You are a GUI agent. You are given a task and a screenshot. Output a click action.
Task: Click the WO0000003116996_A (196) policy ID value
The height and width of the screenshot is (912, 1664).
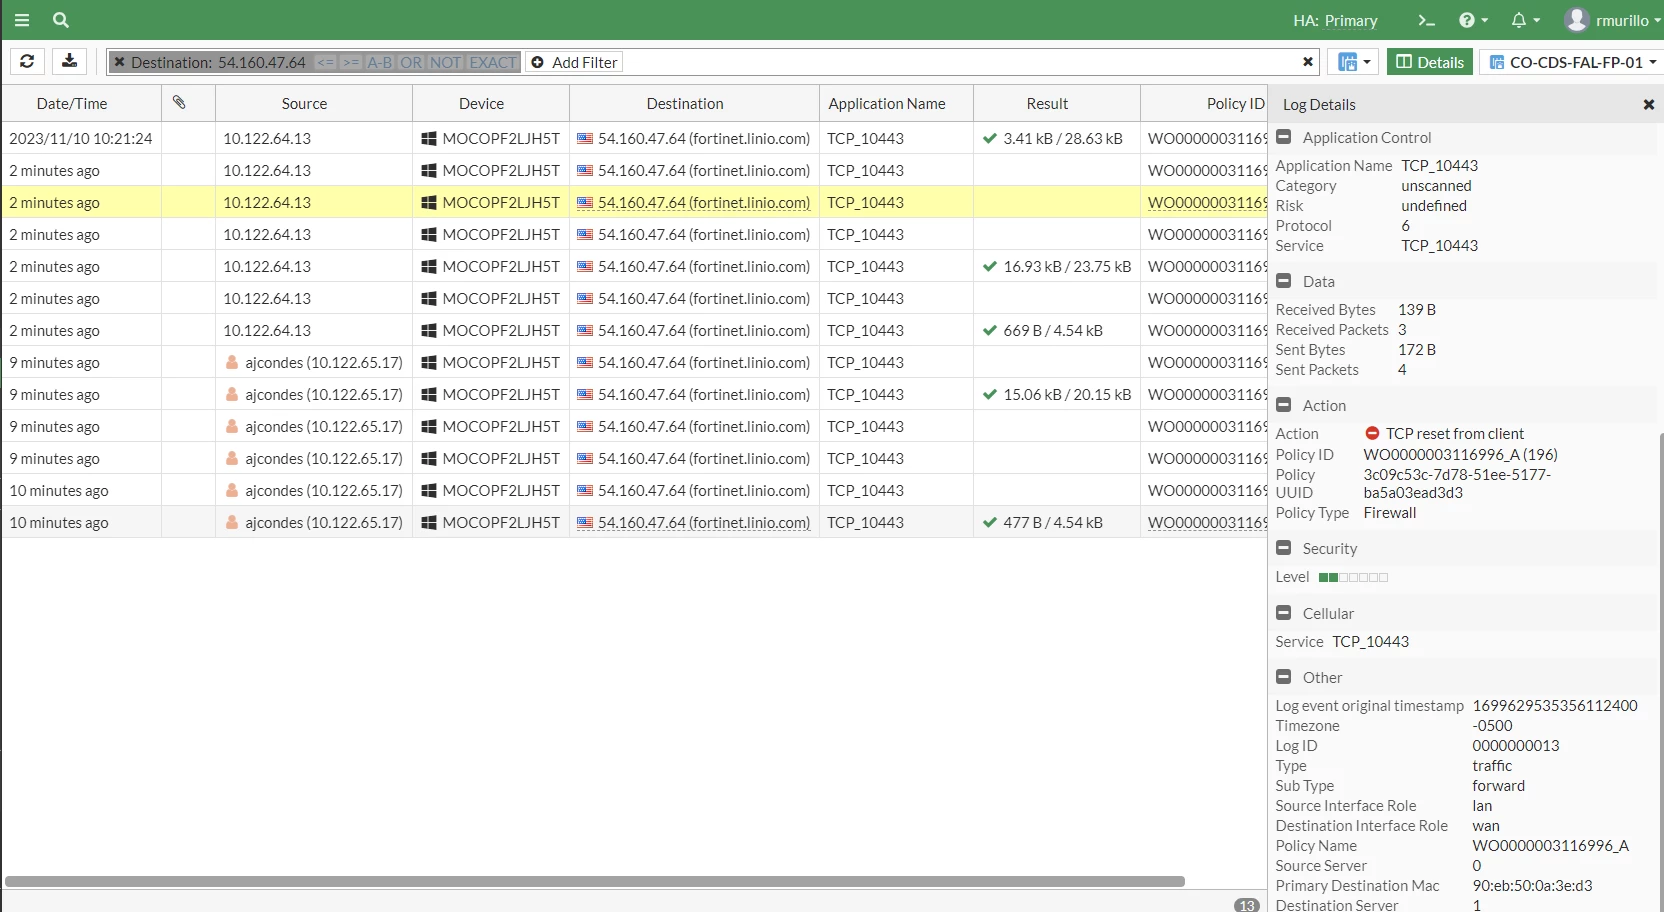[x=1460, y=454]
